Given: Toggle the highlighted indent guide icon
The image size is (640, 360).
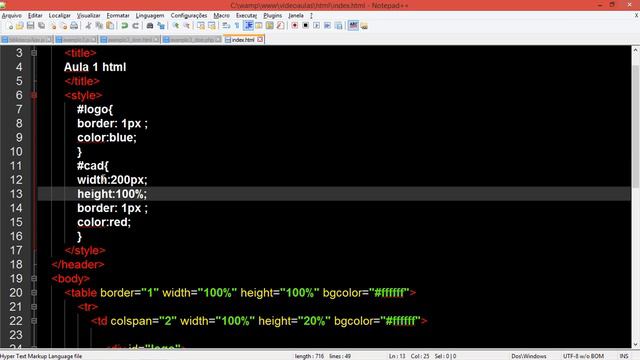Looking at the screenshot, I should point(248,26).
